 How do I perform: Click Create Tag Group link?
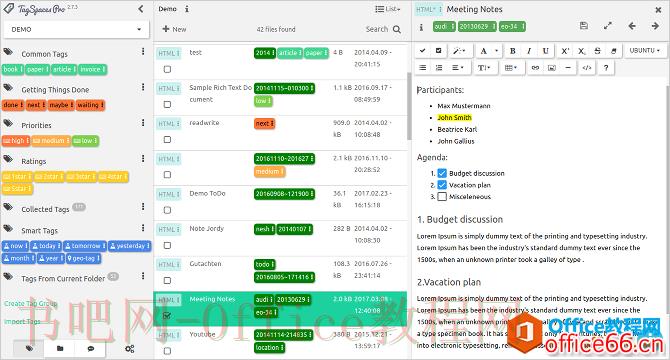point(30,303)
